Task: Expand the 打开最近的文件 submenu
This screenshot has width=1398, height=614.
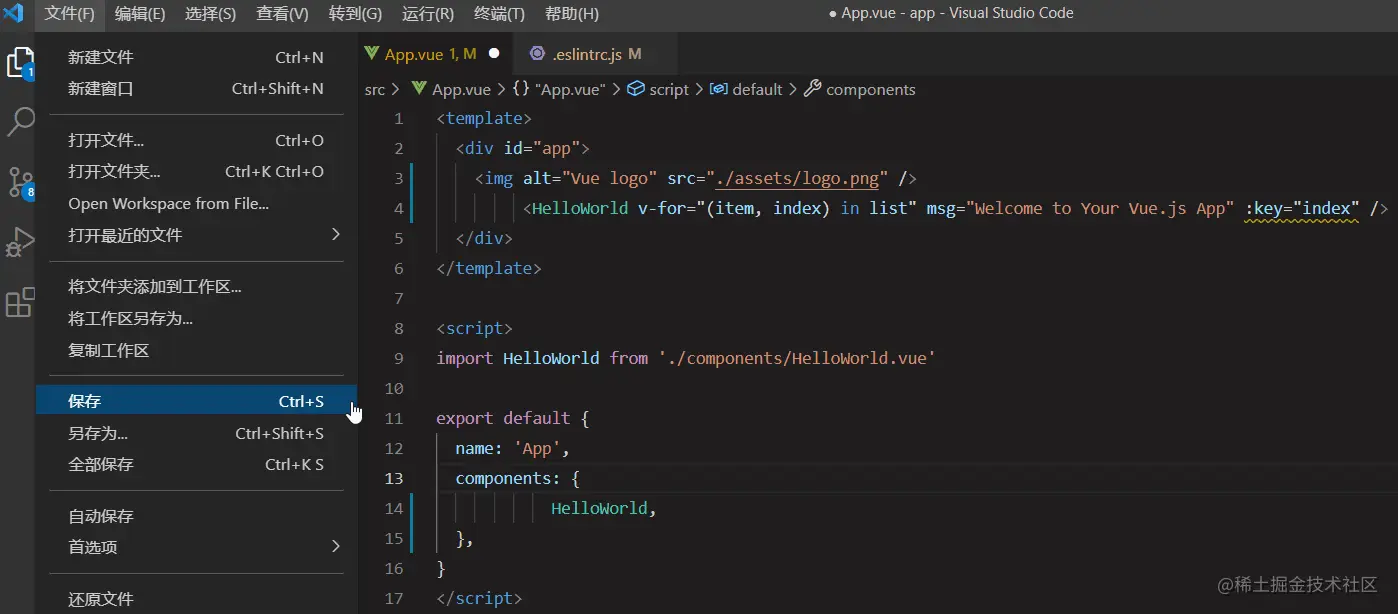Action: tap(196, 236)
